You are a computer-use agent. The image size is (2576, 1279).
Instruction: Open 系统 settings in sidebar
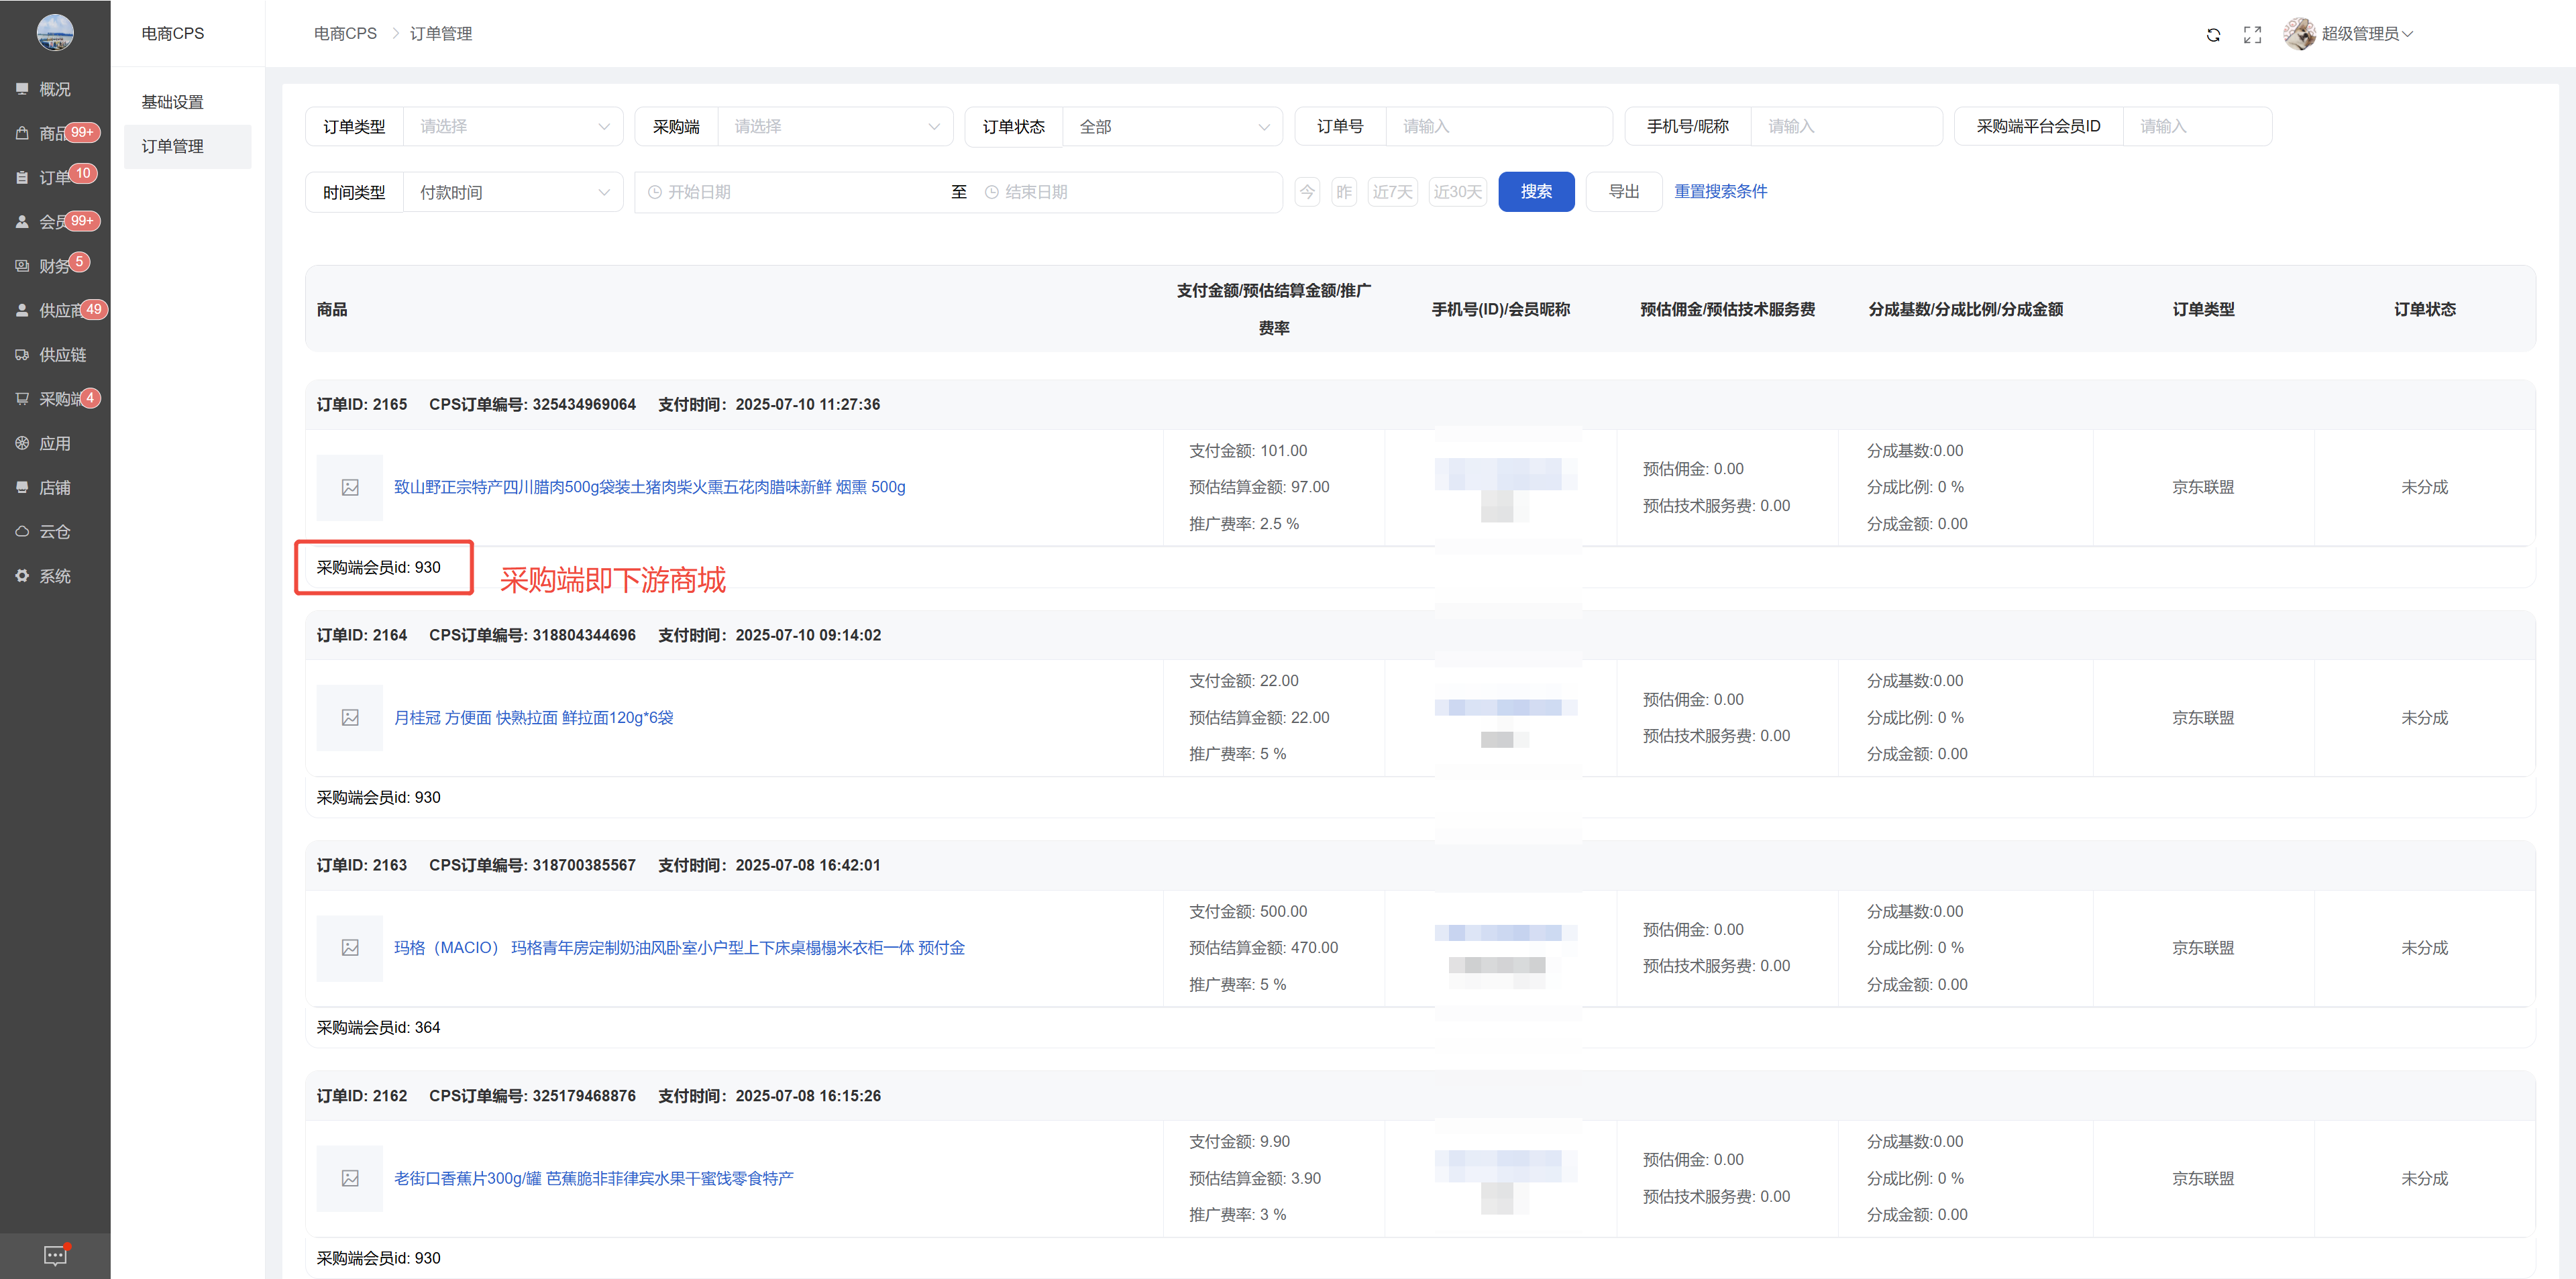[x=54, y=576]
